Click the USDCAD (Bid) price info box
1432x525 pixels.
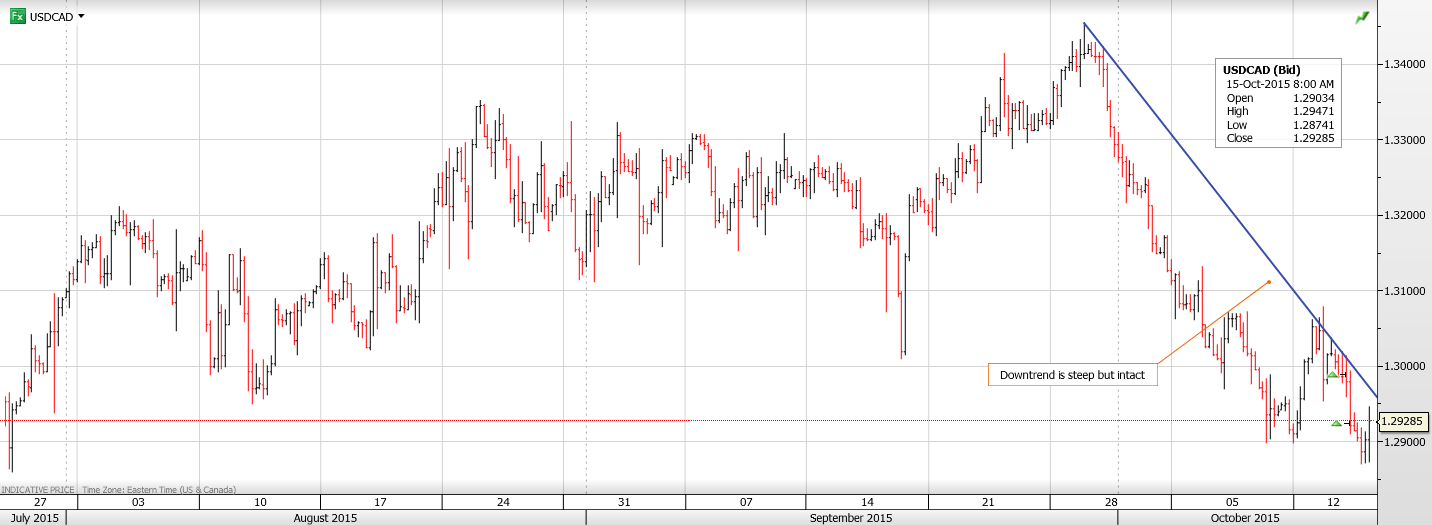tap(1279, 104)
